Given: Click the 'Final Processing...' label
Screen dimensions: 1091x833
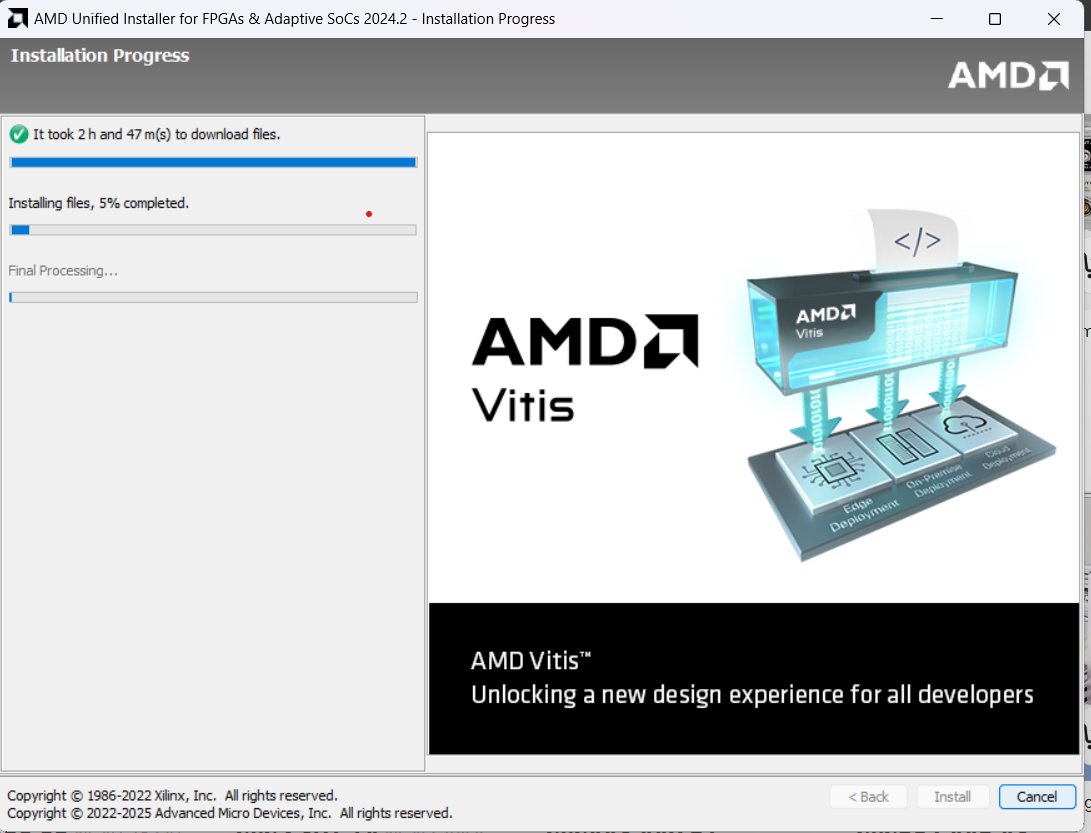Looking at the screenshot, I should point(63,271).
